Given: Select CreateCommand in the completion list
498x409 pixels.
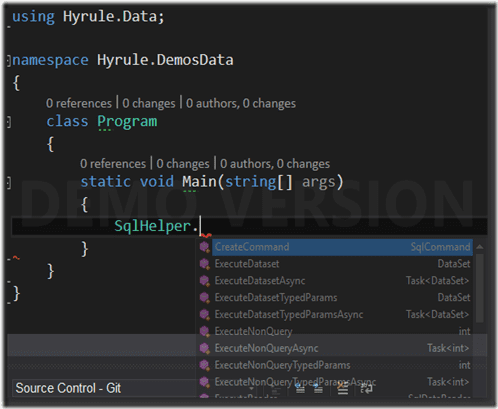Looking at the screenshot, I should [342, 247].
